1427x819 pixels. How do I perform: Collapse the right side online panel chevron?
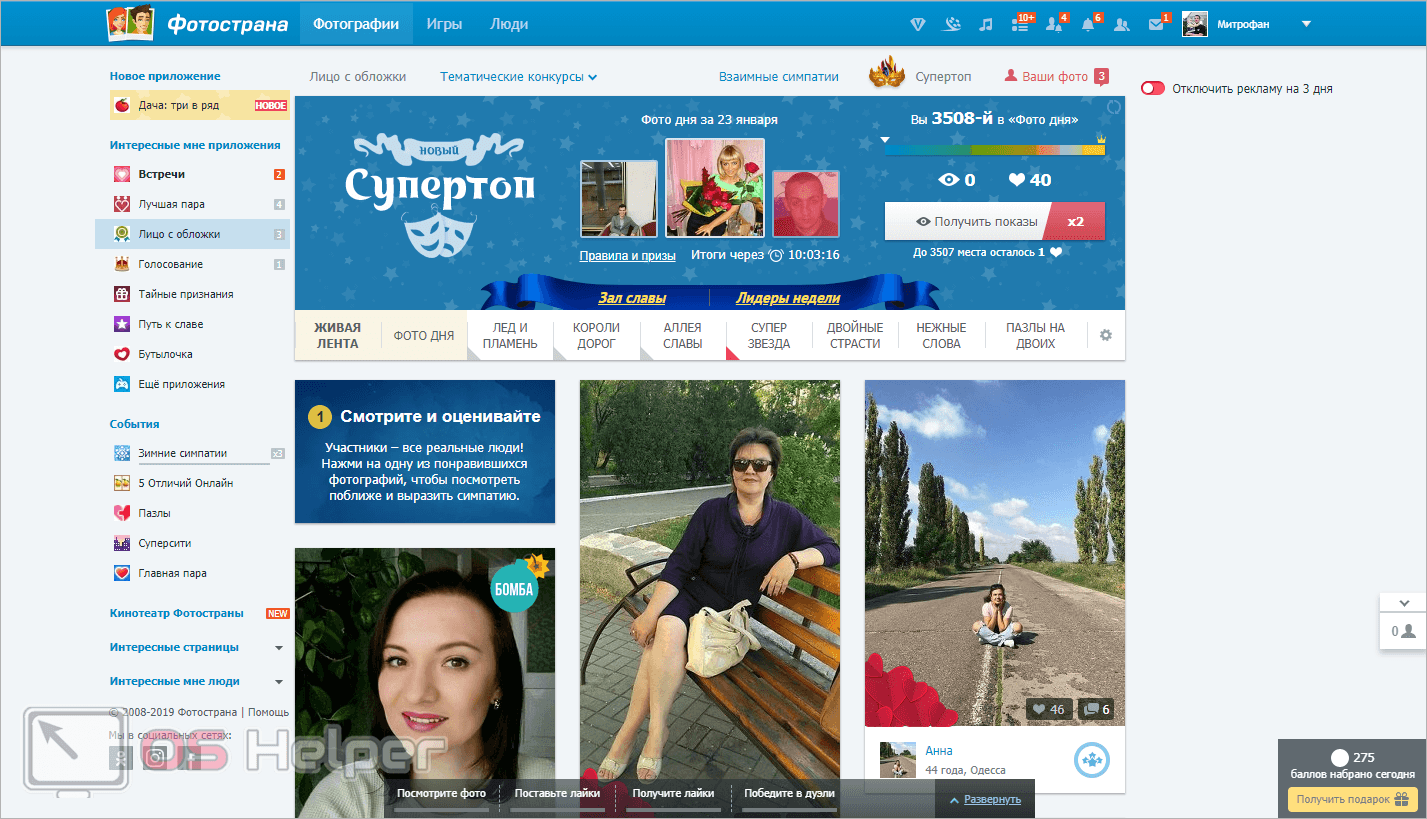1404,603
